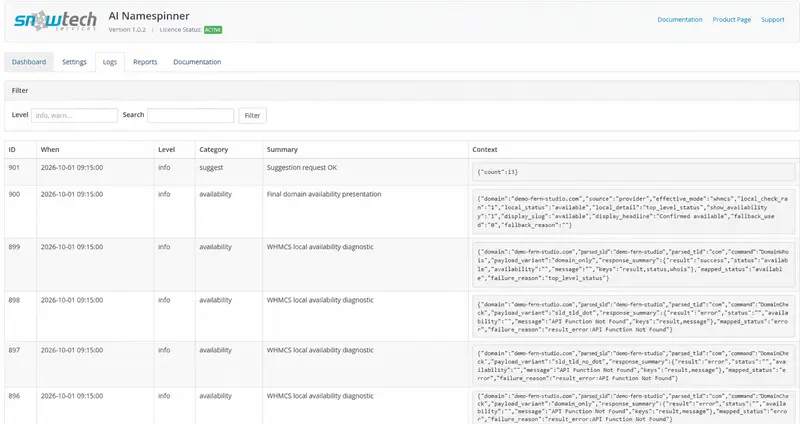Click 'Final domain availability presentation' summary
The height and width of the screenshot is (424, 800).
[x=324, y=194]
